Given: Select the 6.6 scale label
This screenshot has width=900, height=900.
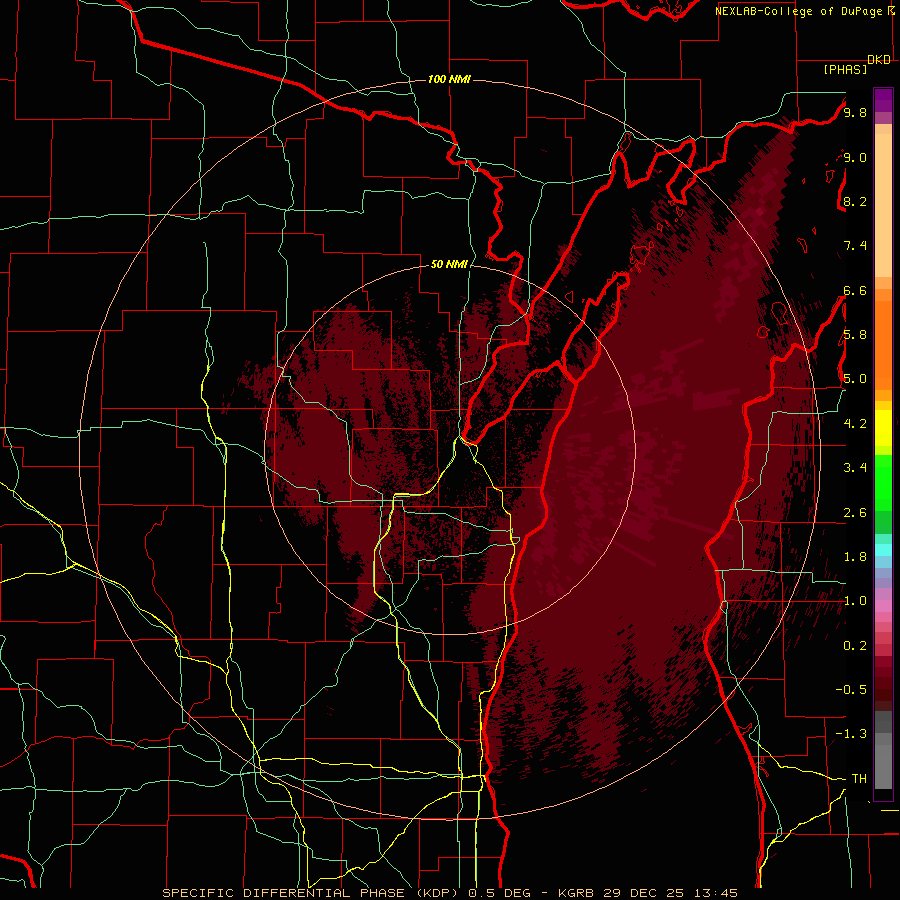Looking at the screenshot, I should [x=855, y=290].
